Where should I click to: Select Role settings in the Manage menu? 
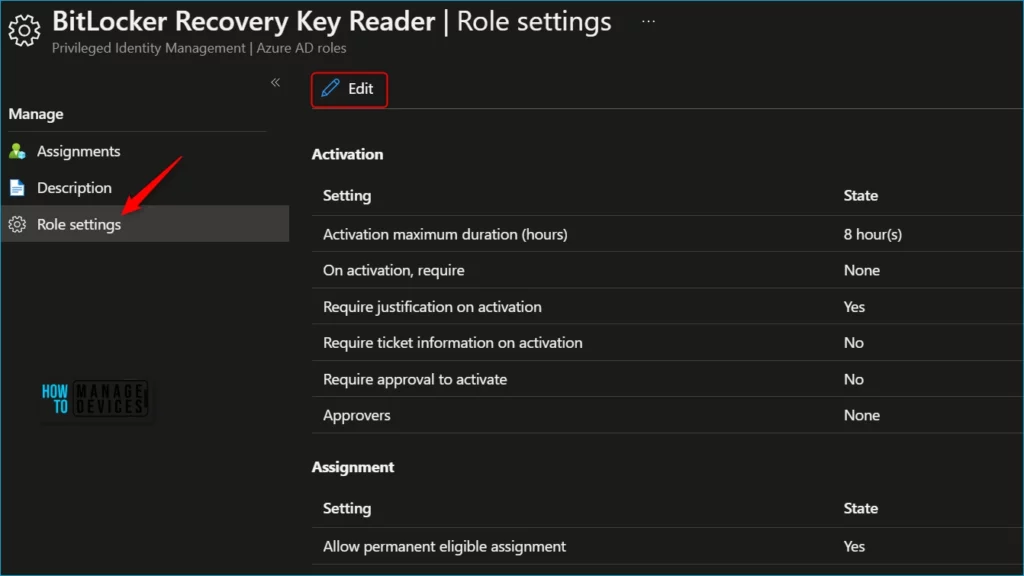pyautogui.click(x=145, y=224)
